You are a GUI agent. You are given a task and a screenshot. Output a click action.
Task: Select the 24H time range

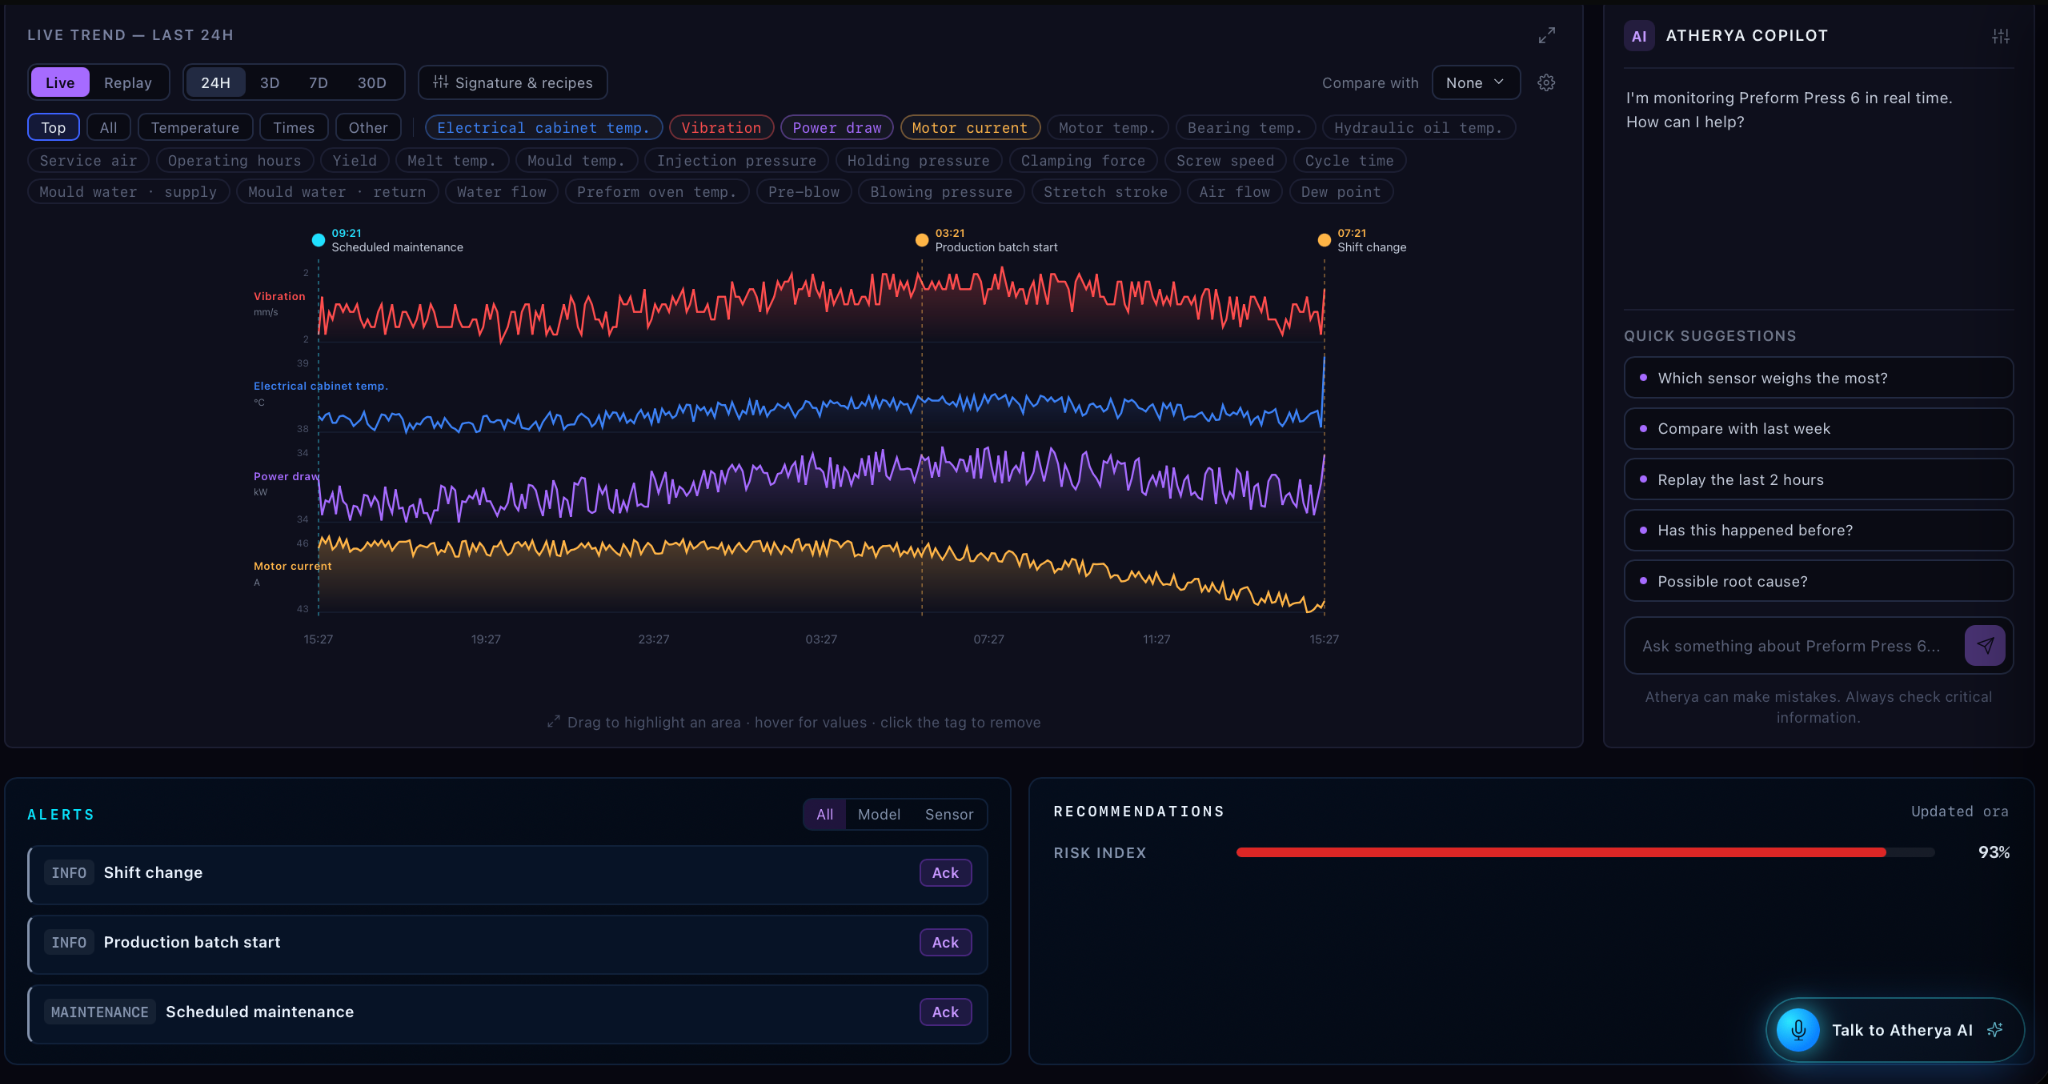[216, 83]
